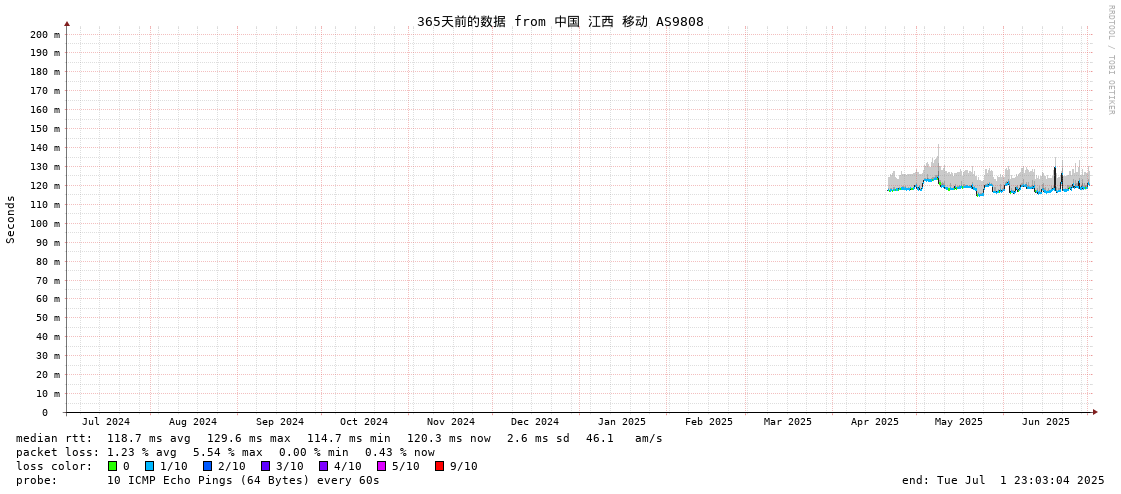The height and width of the screenshot is (494, 1121).
Task: Click the chart title ending with AS9808
Action: pos(560,22)
